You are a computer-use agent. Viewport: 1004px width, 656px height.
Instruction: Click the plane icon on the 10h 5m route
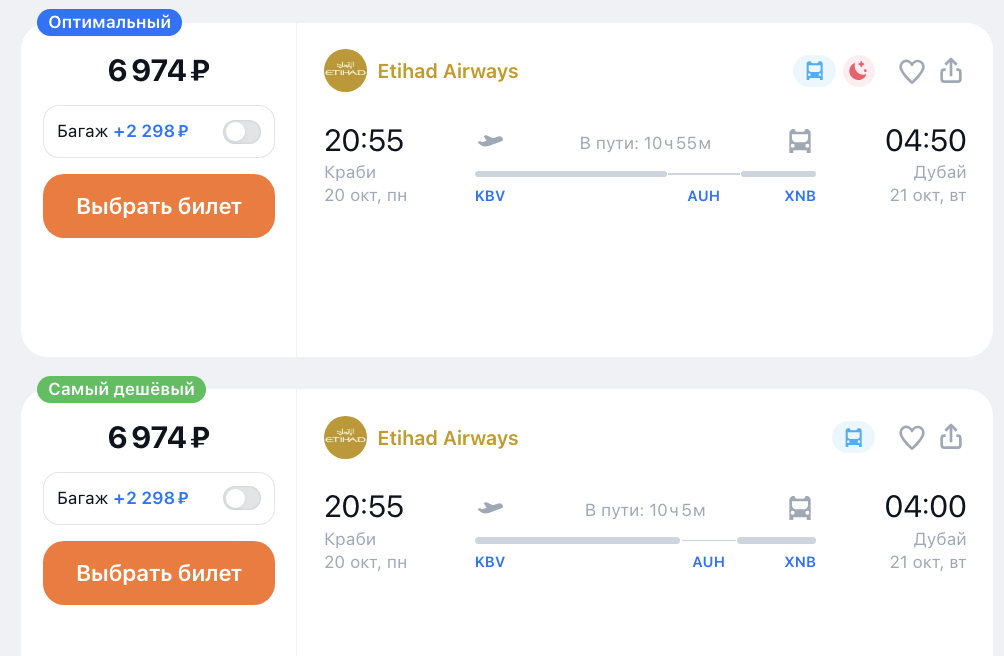point(490,508)
